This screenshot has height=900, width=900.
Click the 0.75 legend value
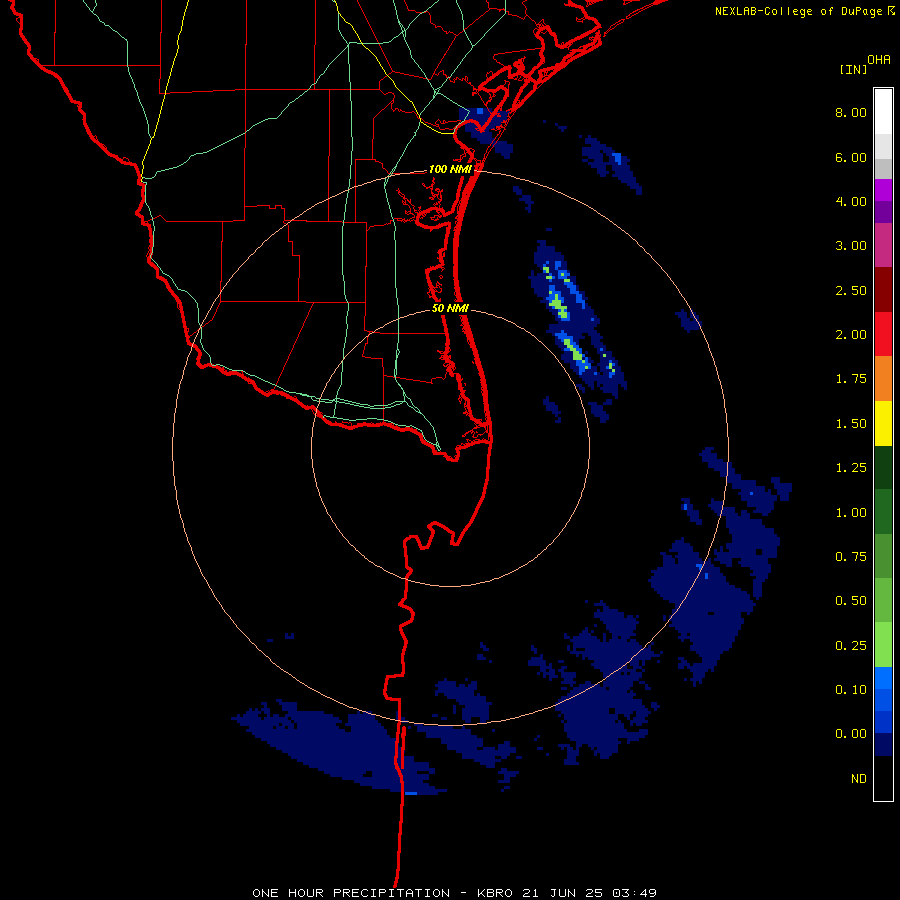tap(851, 557)
